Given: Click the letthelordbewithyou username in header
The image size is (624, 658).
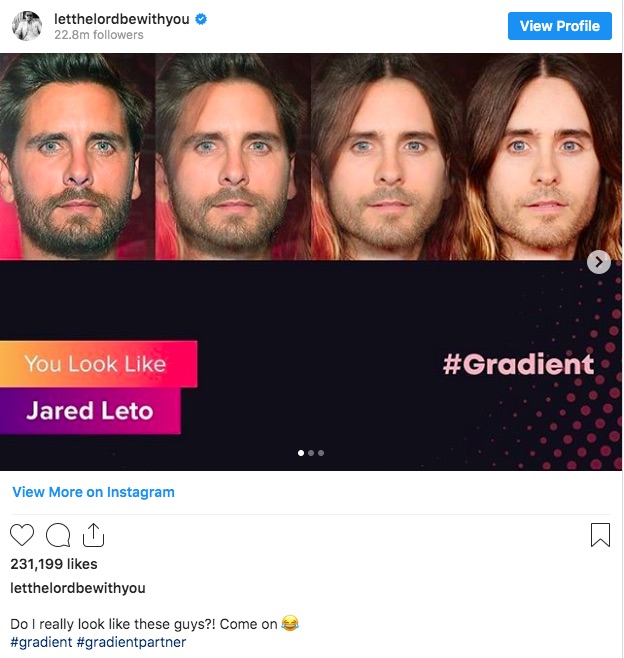Looking at the screenshot, I should tap(122, 19).
